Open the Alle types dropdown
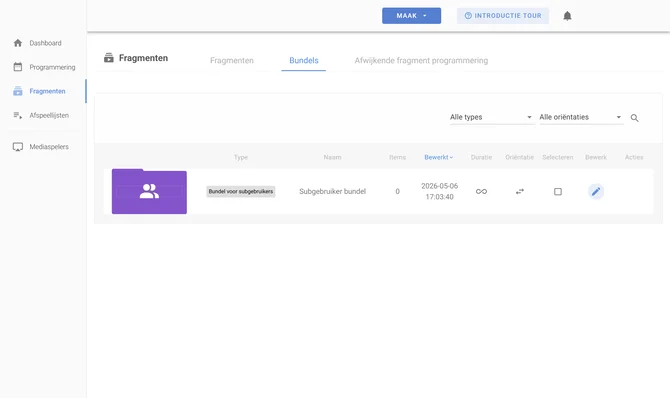The height and width of the screenshot is (398, 670). [x=491, y=117]
